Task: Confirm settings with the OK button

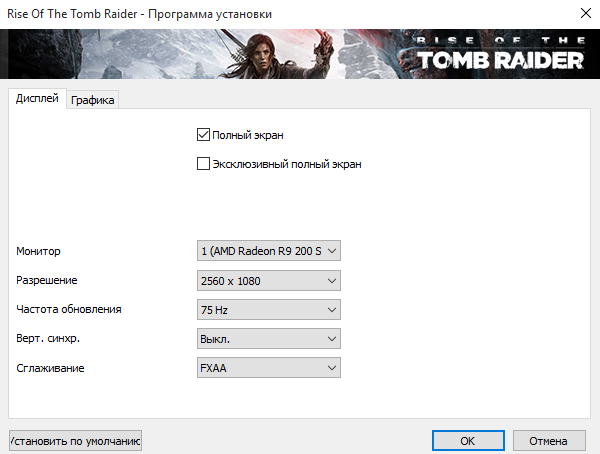Action: click(468, 441)
